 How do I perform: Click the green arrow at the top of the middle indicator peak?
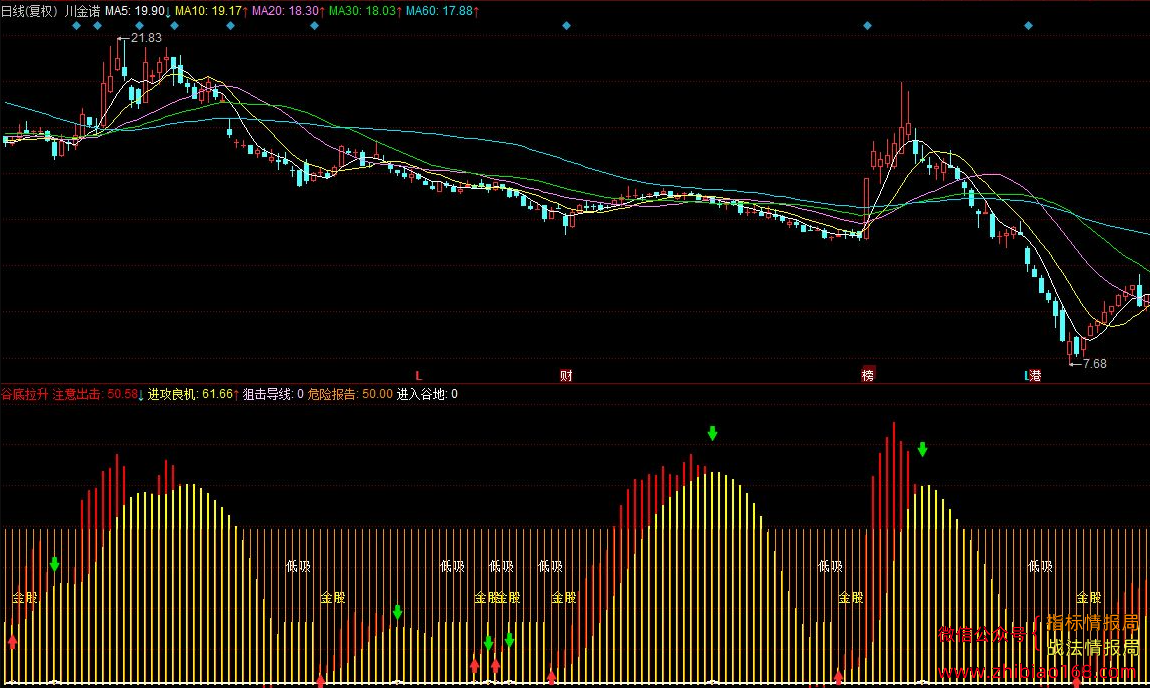click(x=712, y=433)
